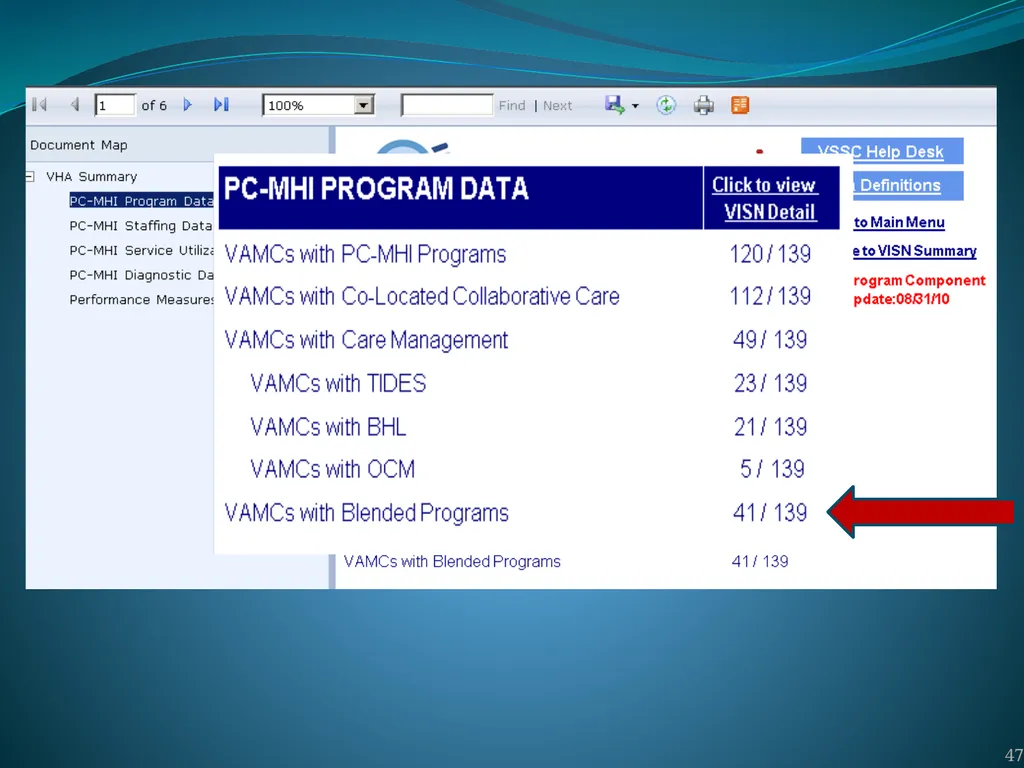
Task: Collapse the VHA Summary tree node
Action: (30, 176)
